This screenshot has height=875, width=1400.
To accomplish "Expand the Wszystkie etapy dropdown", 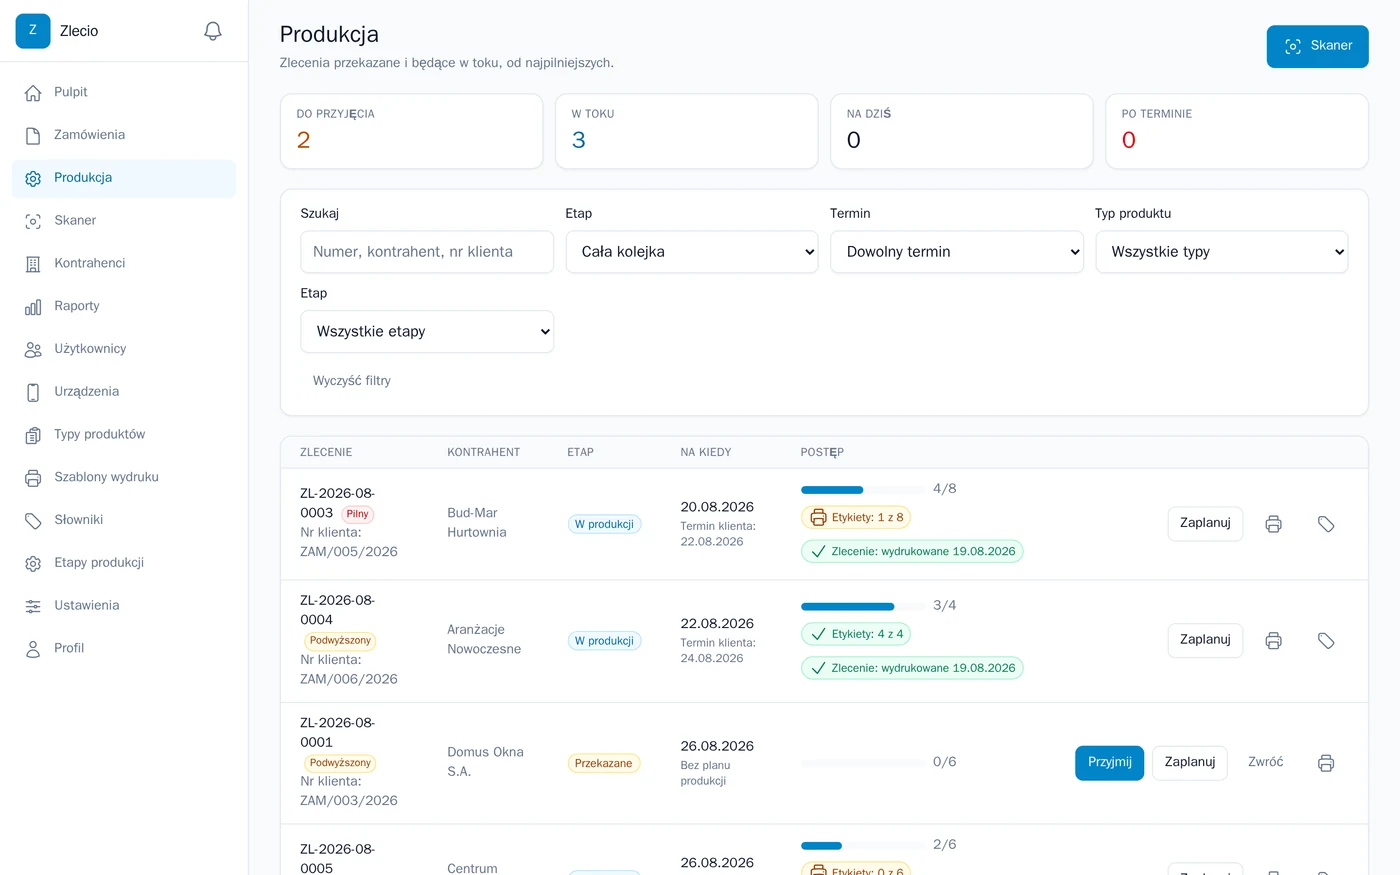I will [x=427, y=332].
